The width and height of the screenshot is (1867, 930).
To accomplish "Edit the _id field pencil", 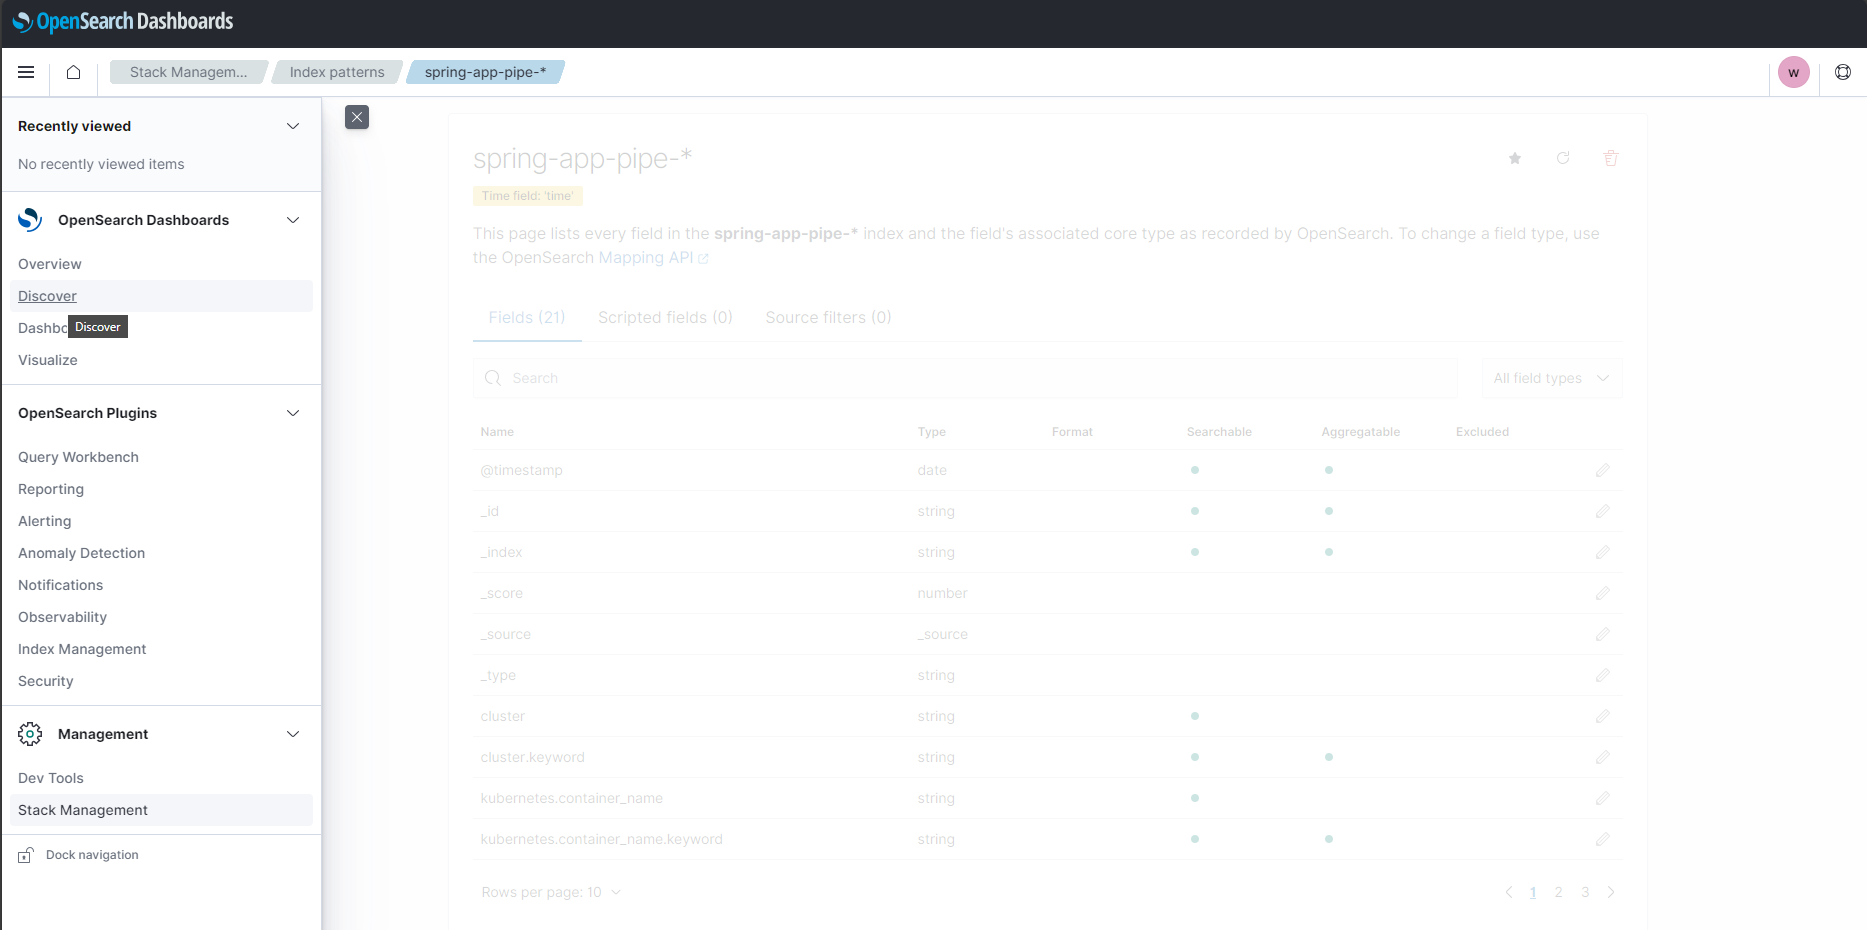I will (1603, 511).
